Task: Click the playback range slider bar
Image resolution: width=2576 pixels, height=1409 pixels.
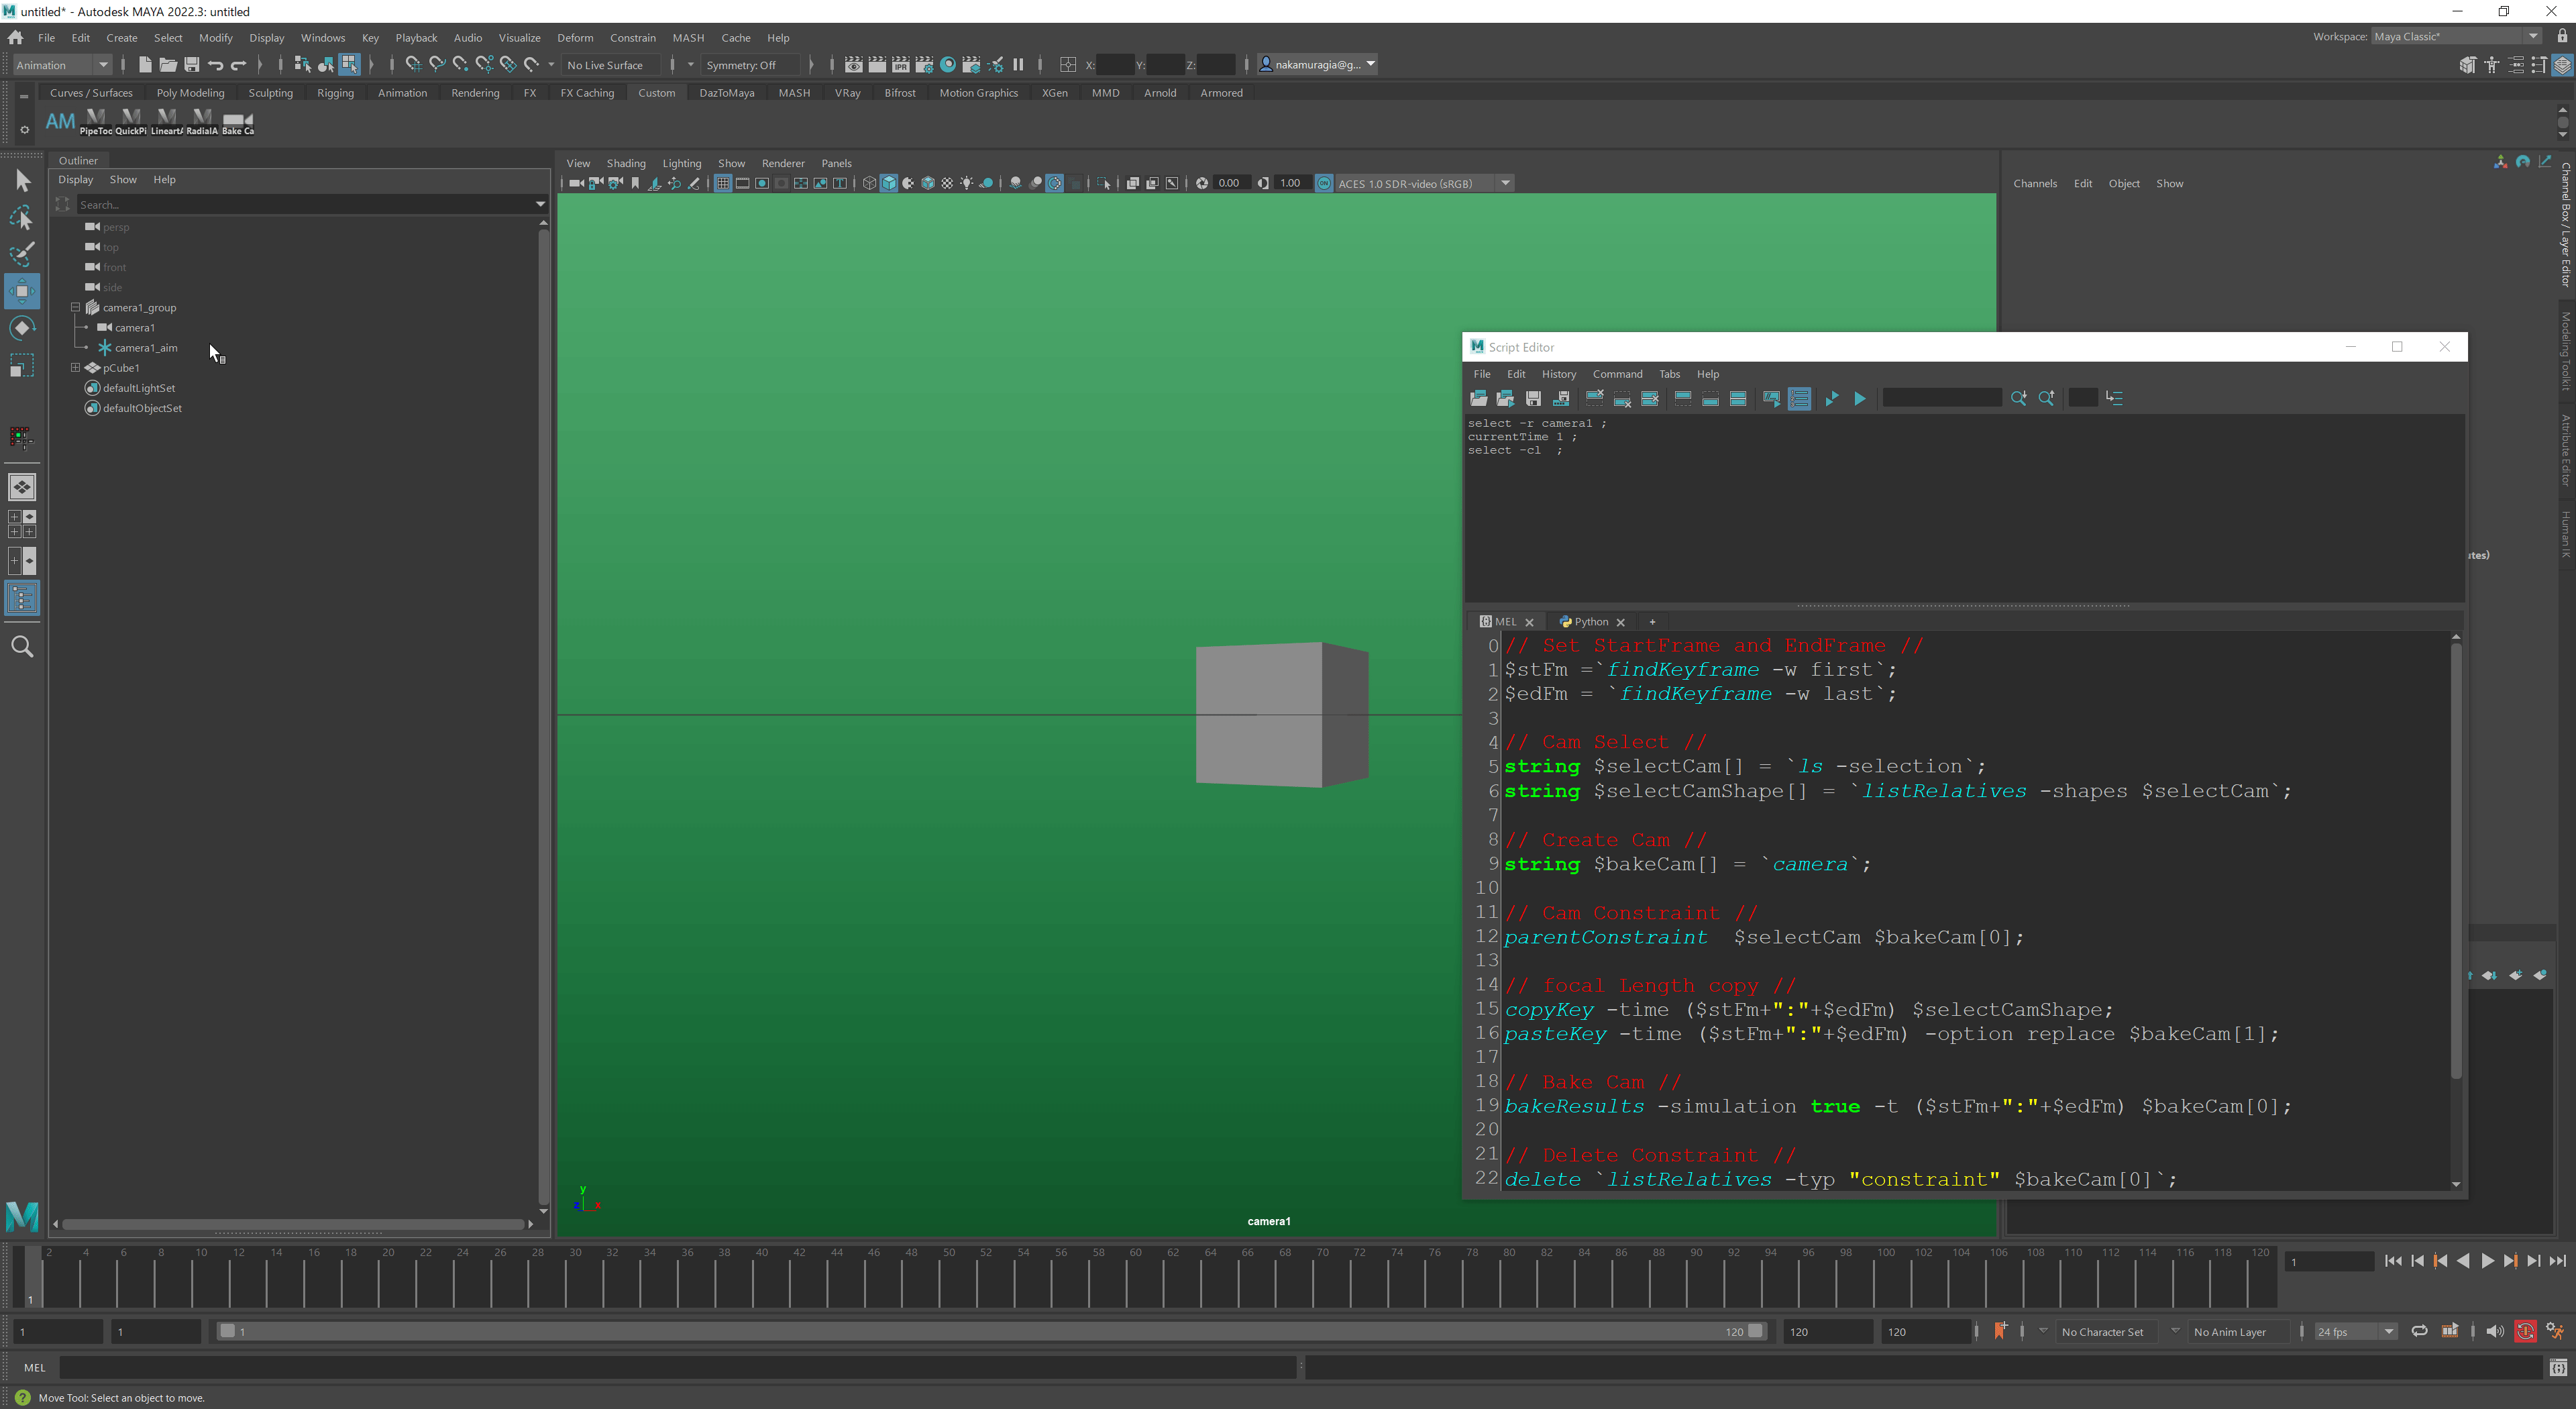Action: [x=990, y=1331]
